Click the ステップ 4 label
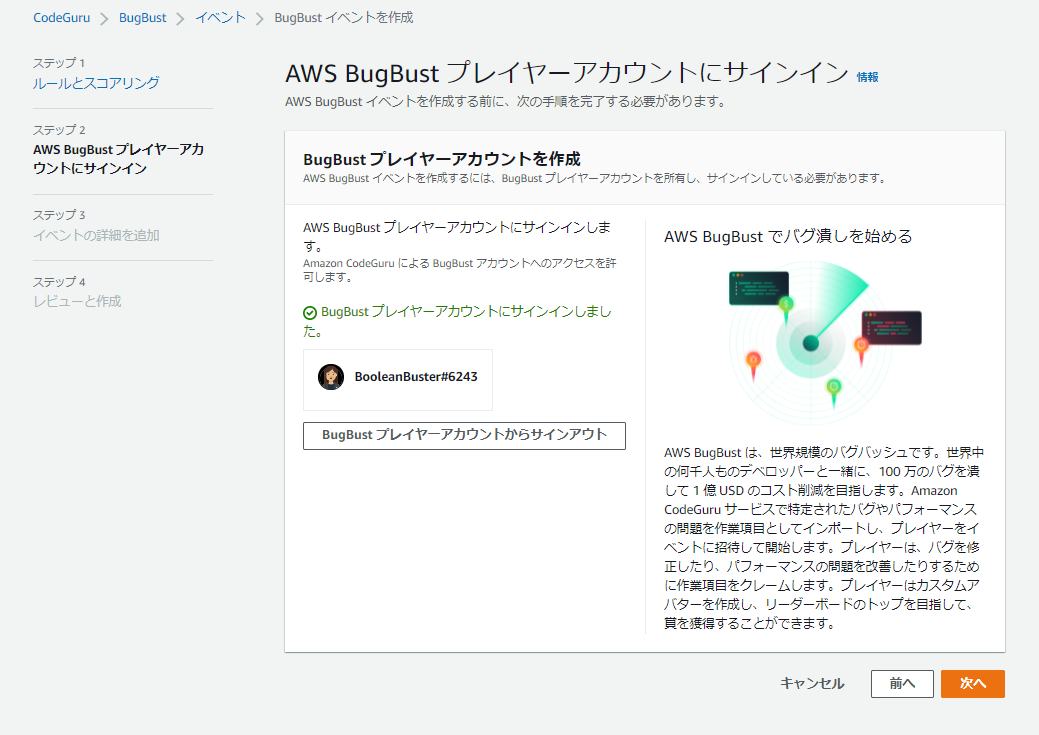Viewport: 1039px width, 735px height. (59, 282)
